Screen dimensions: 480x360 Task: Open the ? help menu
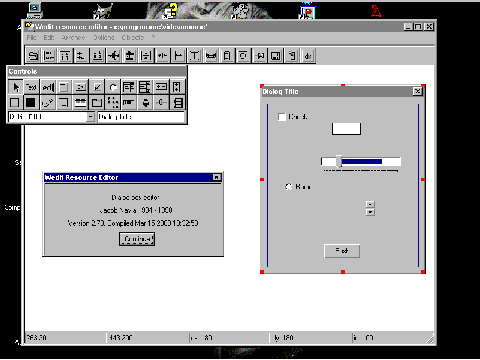coord(153,37)
